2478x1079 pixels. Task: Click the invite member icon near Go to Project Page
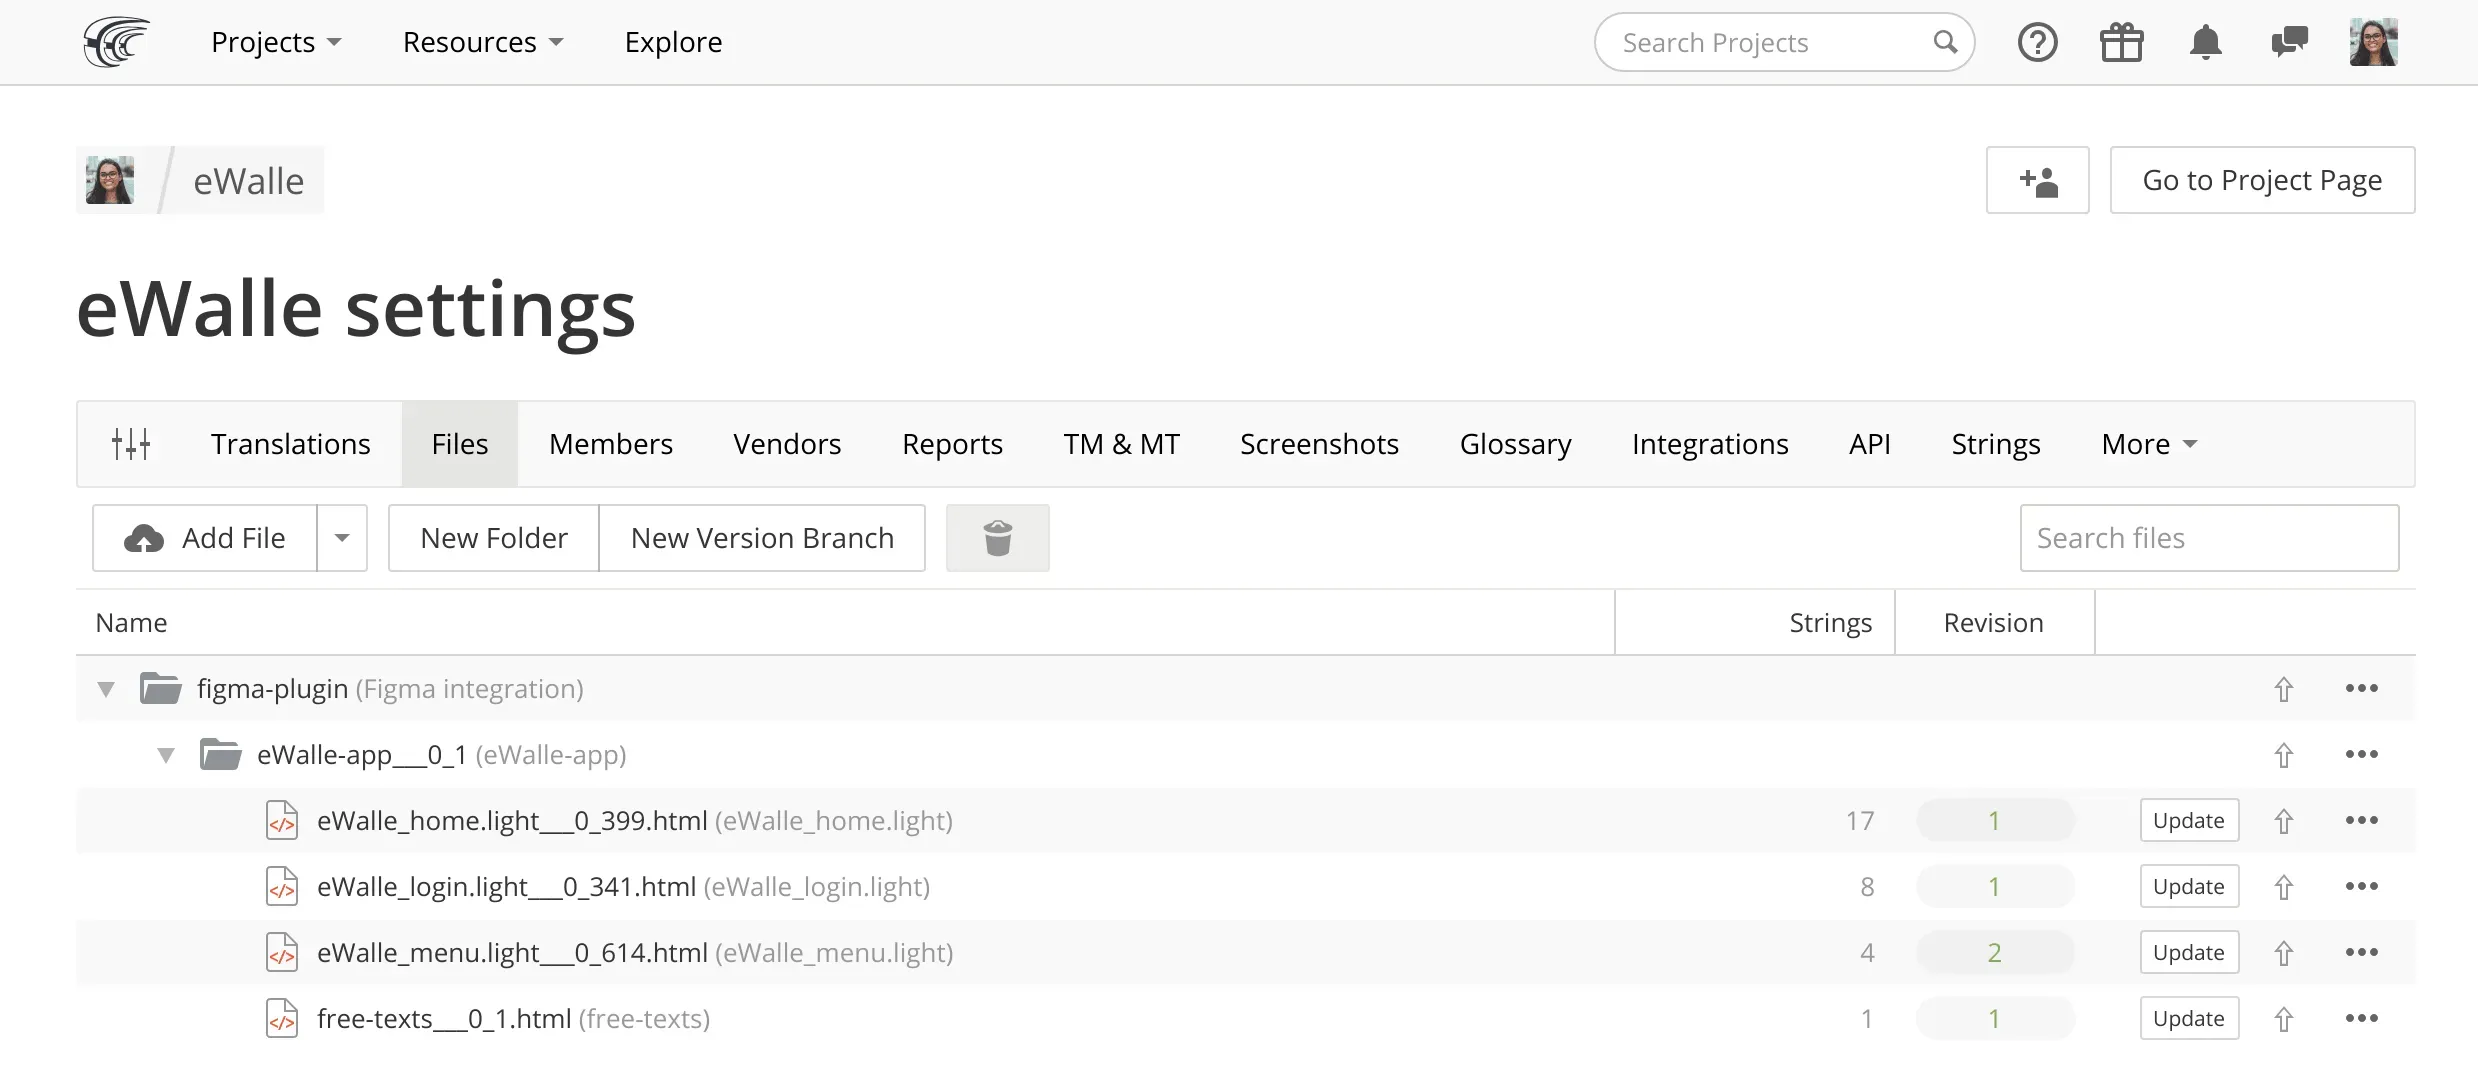click(2038, 180)
